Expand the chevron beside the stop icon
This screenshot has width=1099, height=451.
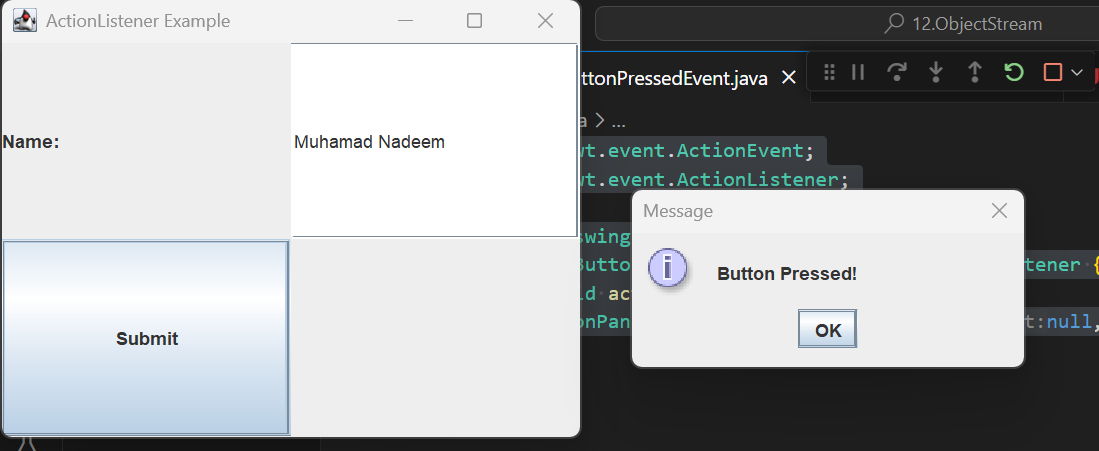click(1077, 72)
